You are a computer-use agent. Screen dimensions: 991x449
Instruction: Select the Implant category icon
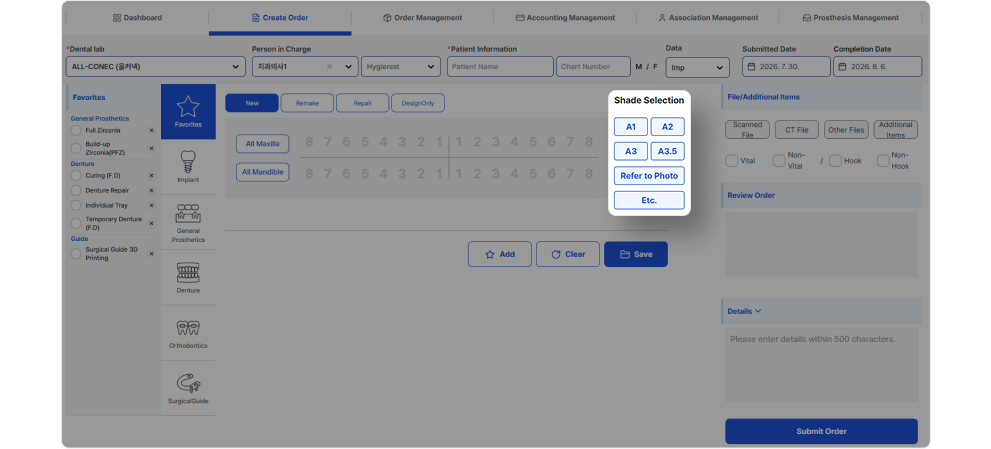188,161
